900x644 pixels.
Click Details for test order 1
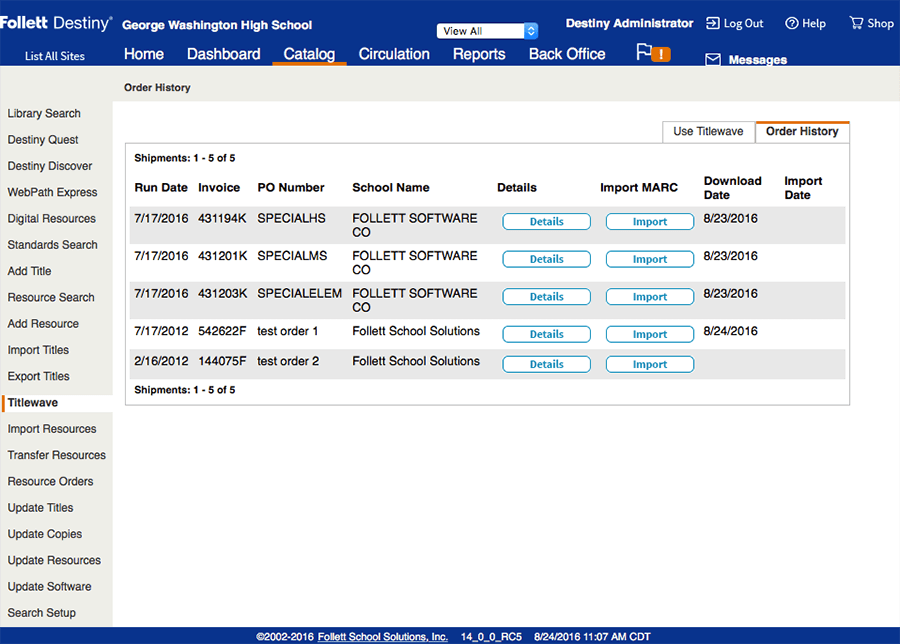point(546,334)
